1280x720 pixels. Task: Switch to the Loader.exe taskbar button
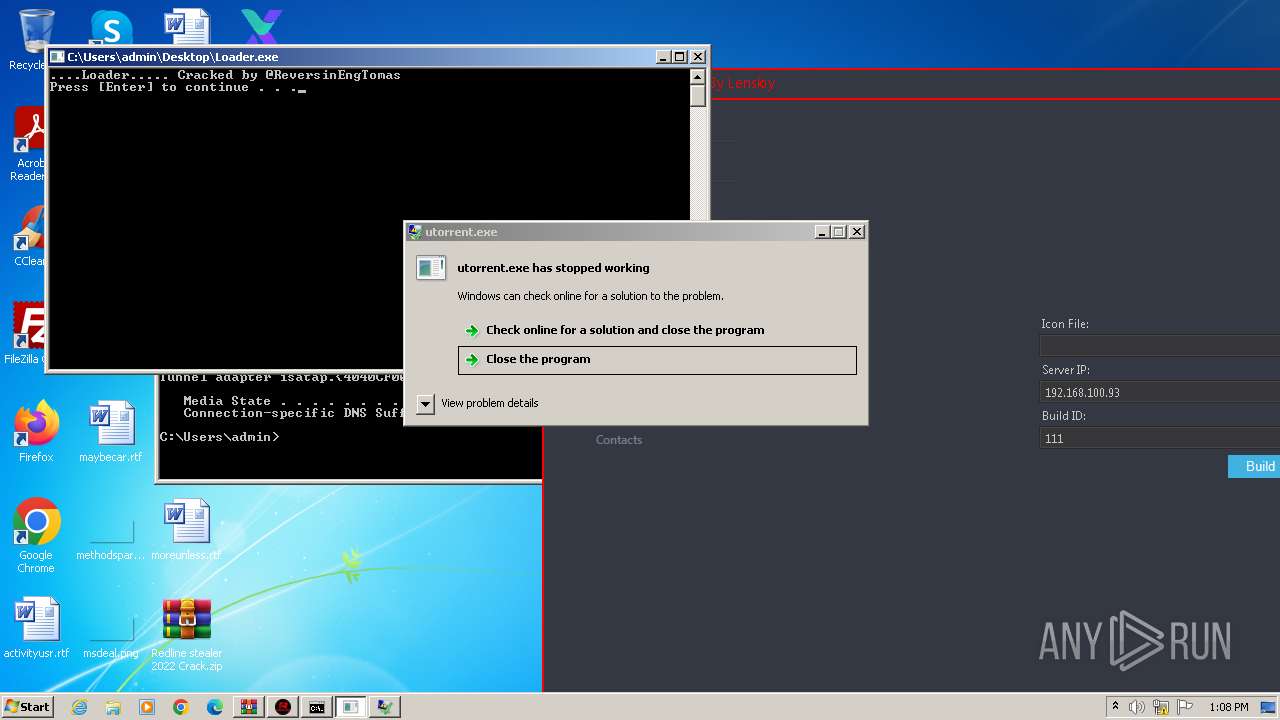pyautogui.click(x=351, y=707)
